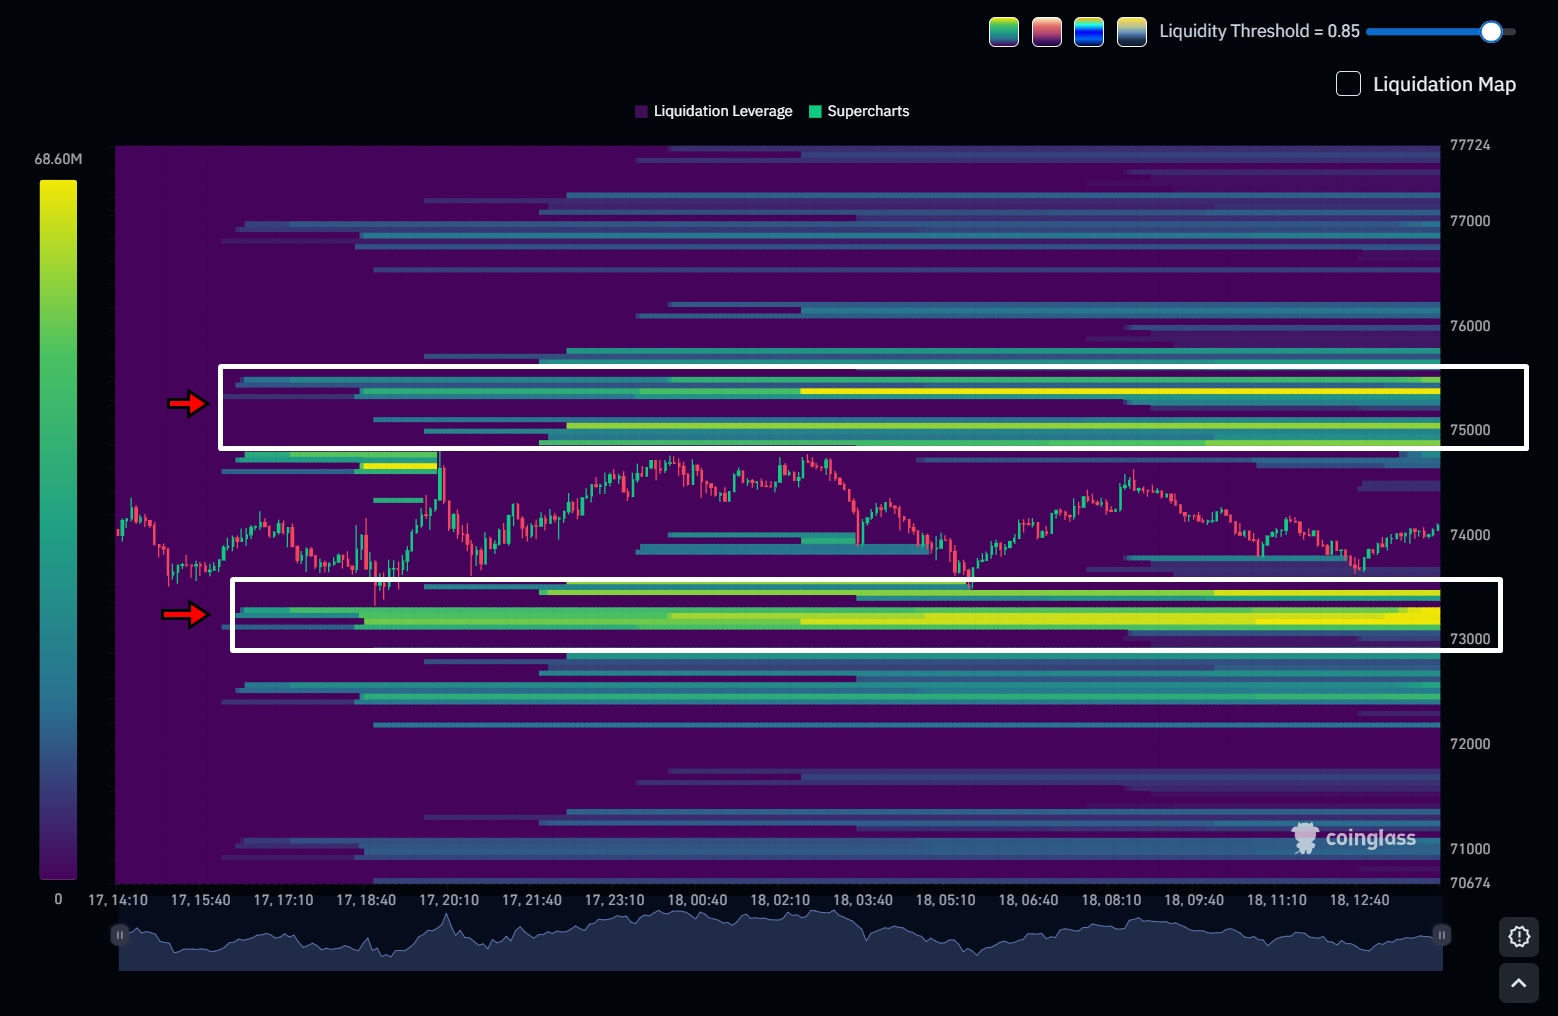Enable the Liquidation Map checkbox
This screenshot has width=1558, height=1016.
coord(1348,84)
